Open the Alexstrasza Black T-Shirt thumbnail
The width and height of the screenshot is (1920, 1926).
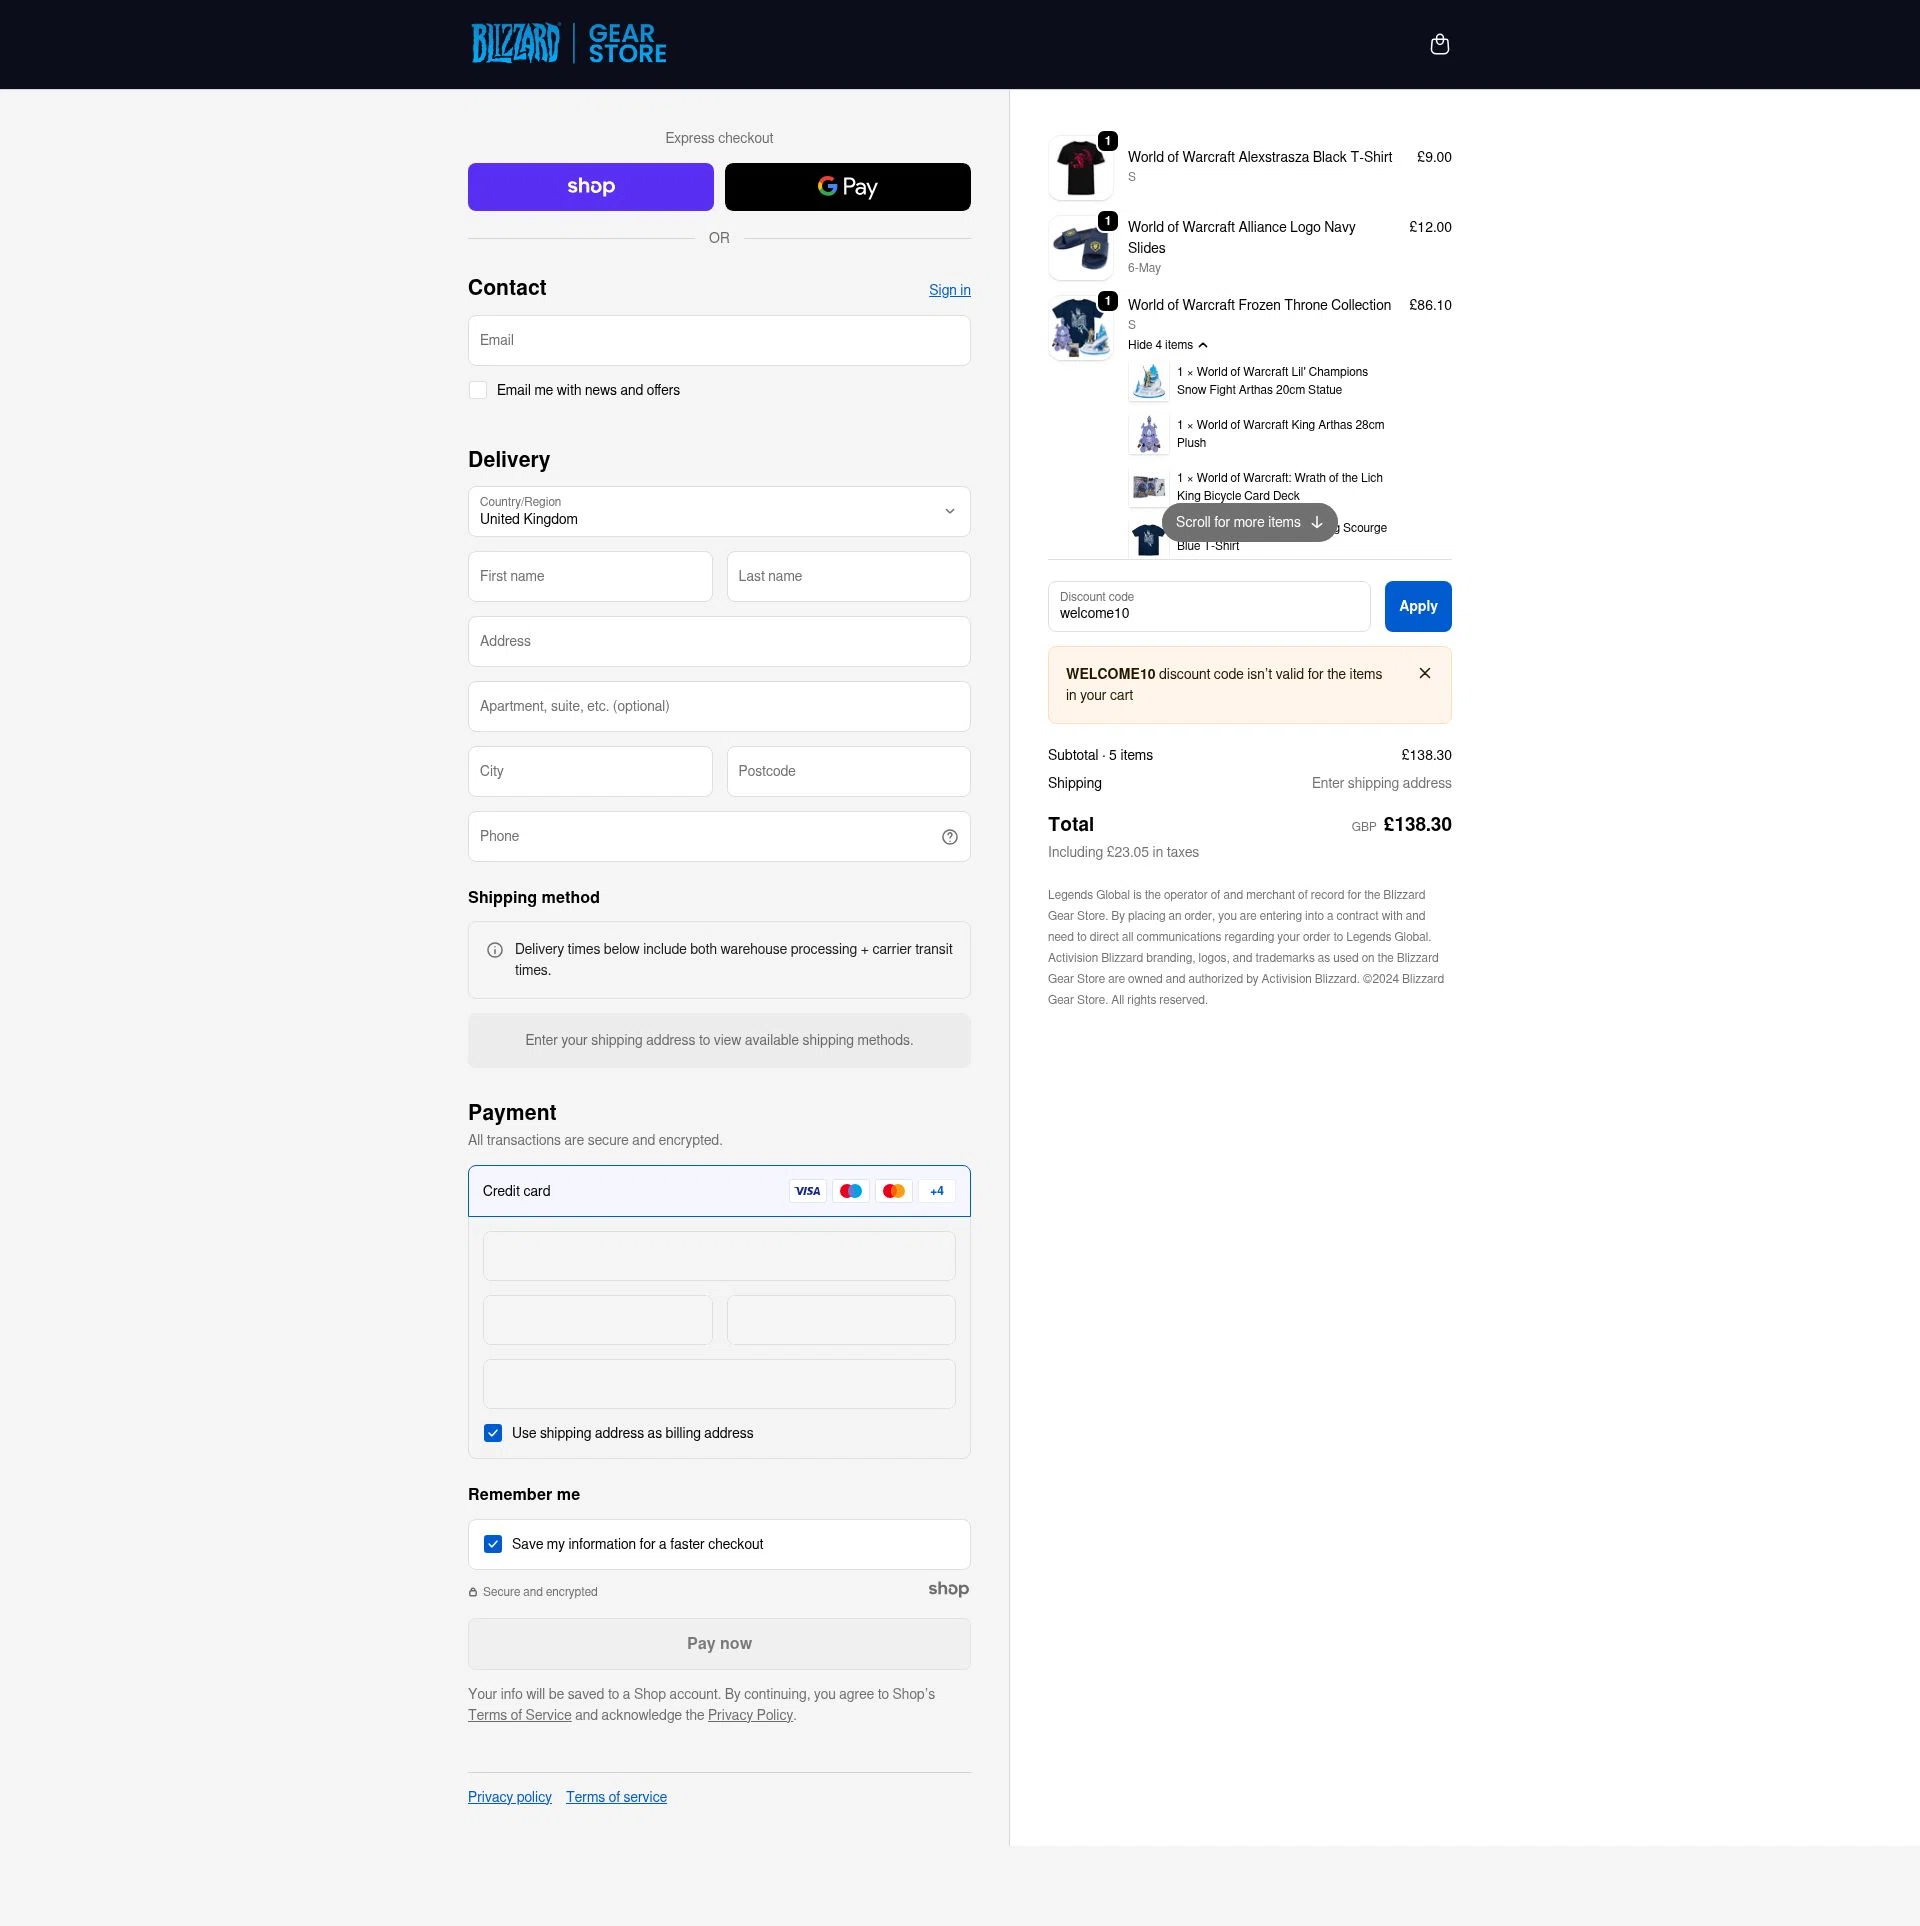[x=1081, y=168]
